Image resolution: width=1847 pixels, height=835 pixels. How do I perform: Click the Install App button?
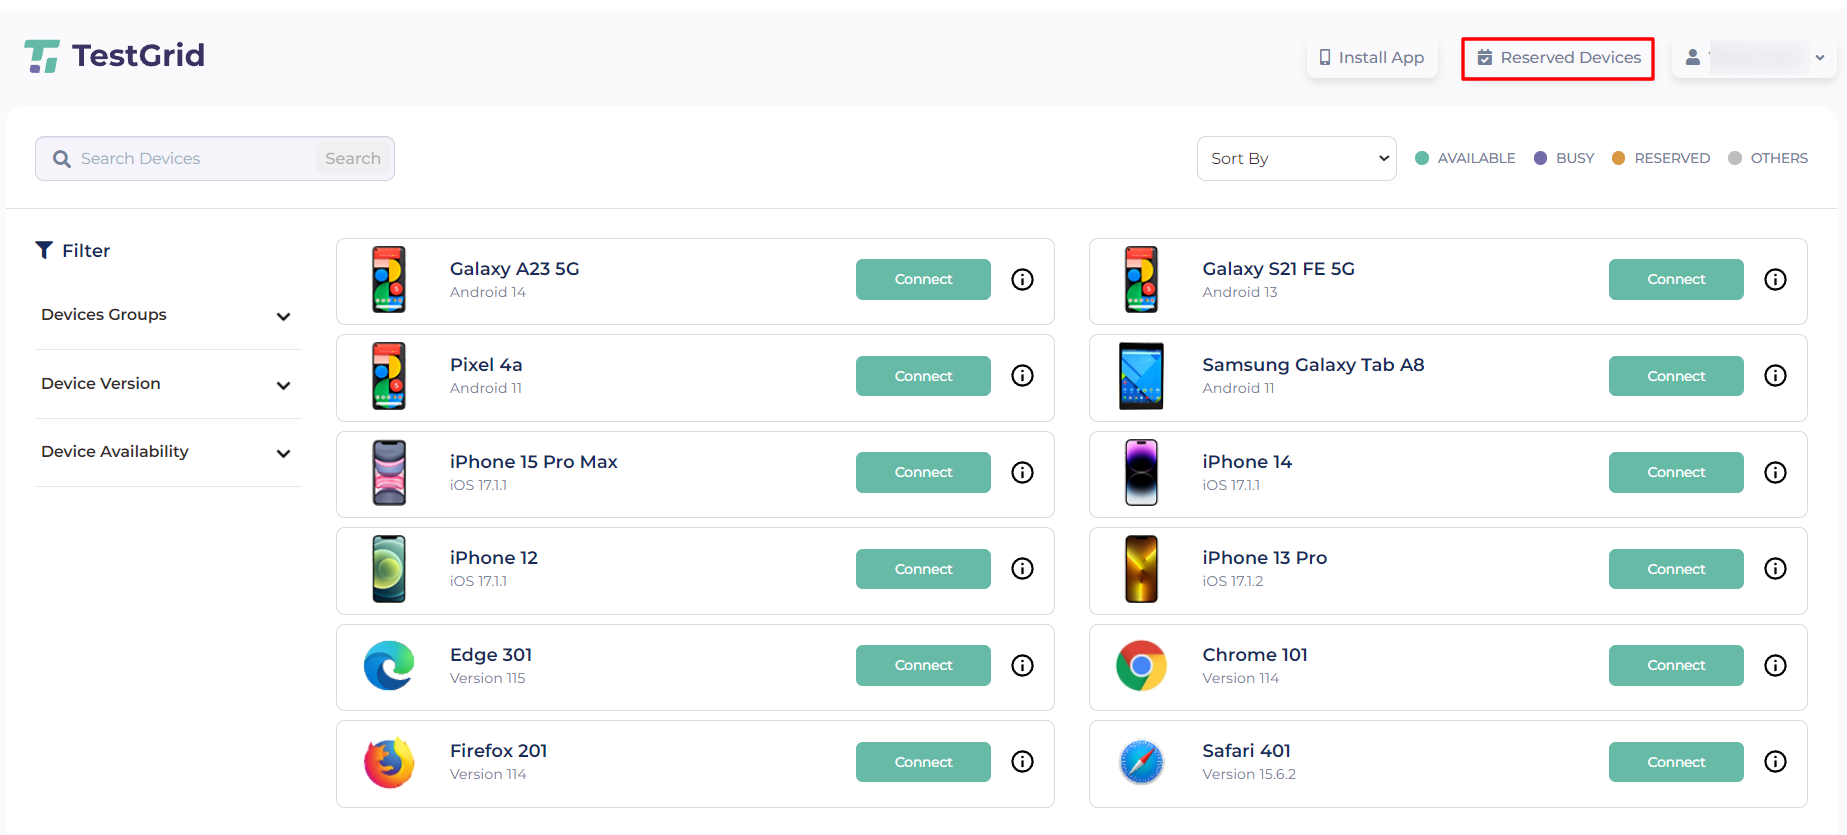coord(1372,58)
